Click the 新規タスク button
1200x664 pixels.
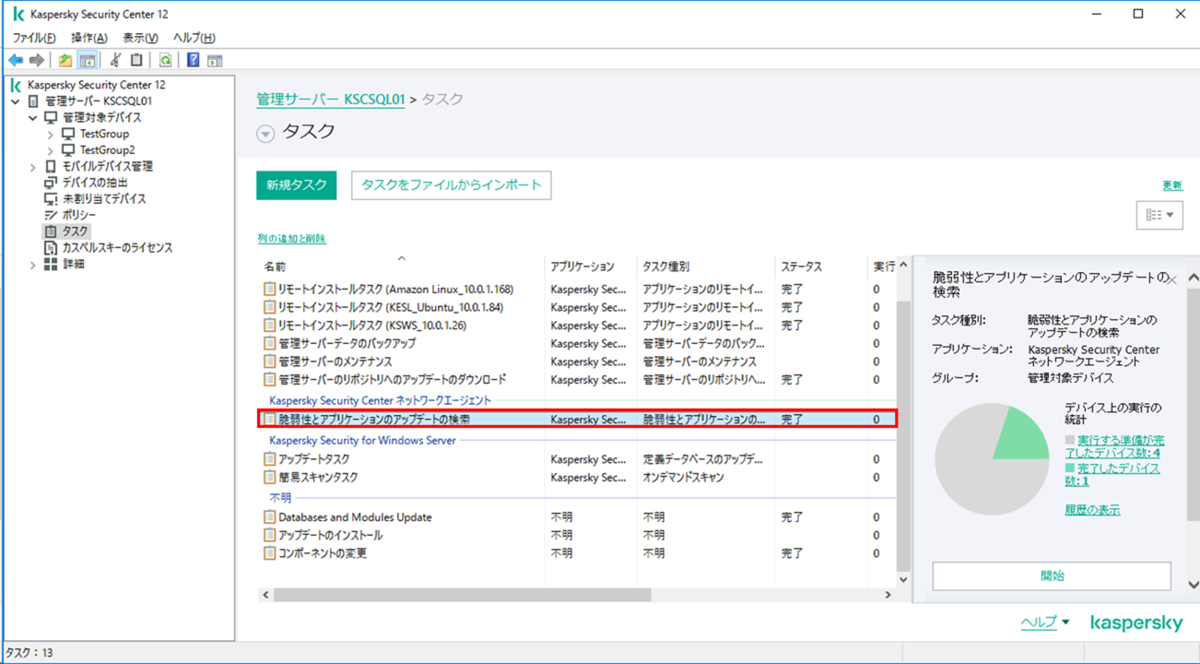297,185
